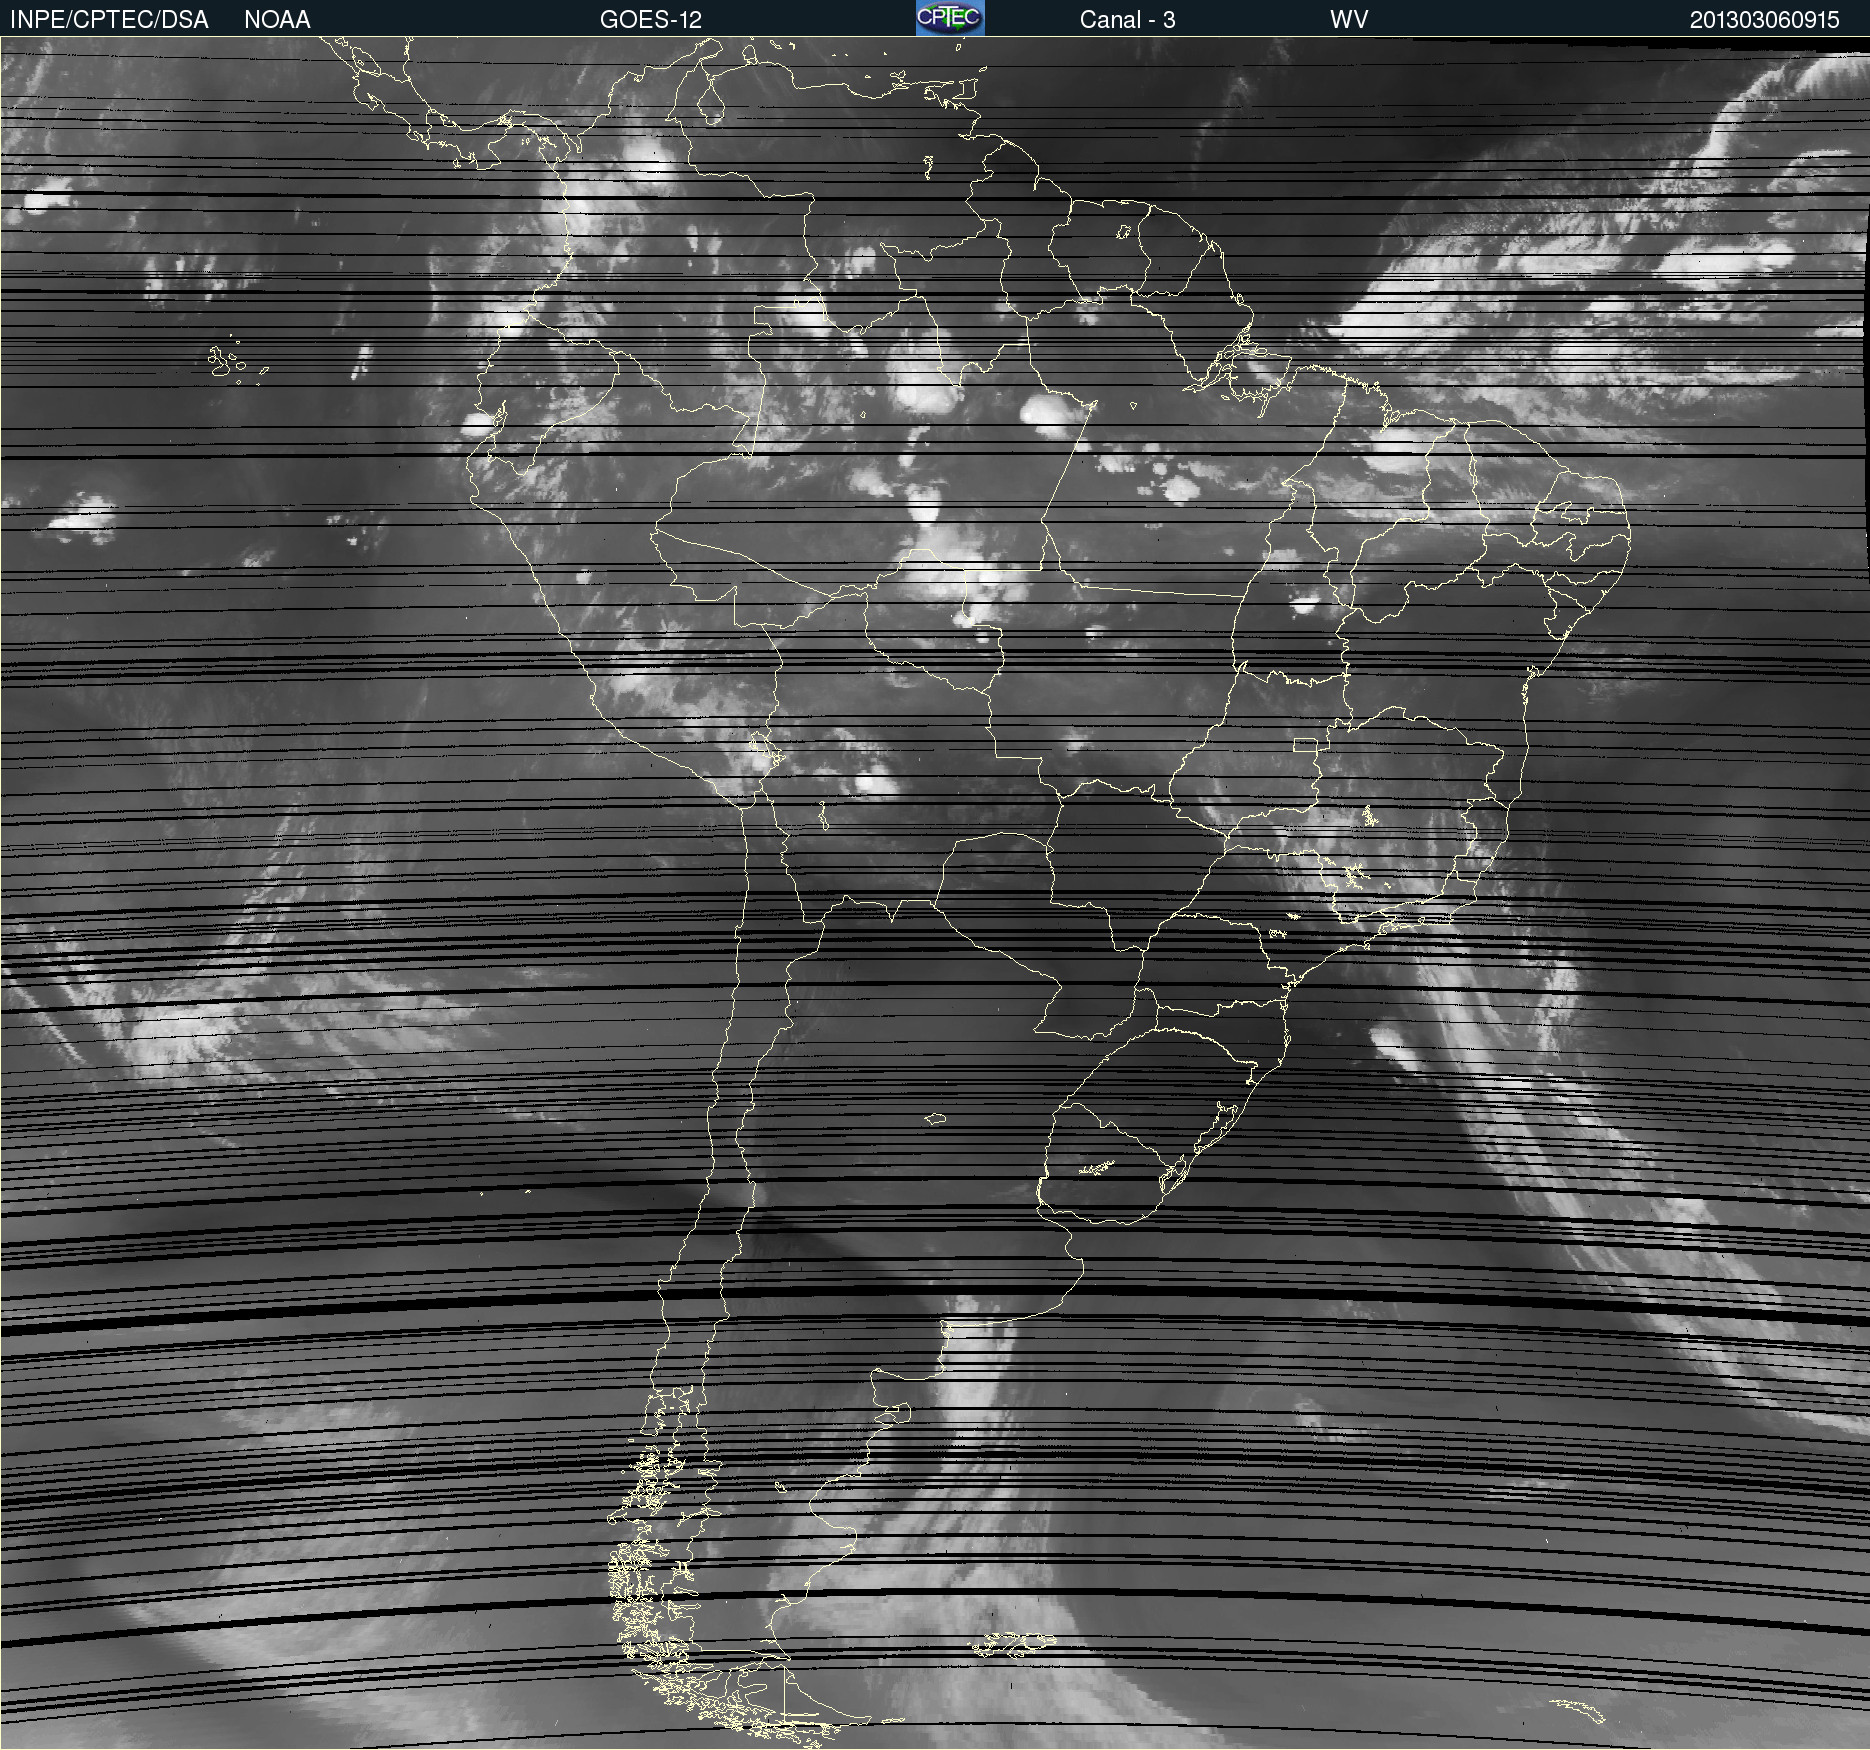Screen dimensions: 1870x1750
Task: Click the NOAA label in header
Action: (277, 19)
